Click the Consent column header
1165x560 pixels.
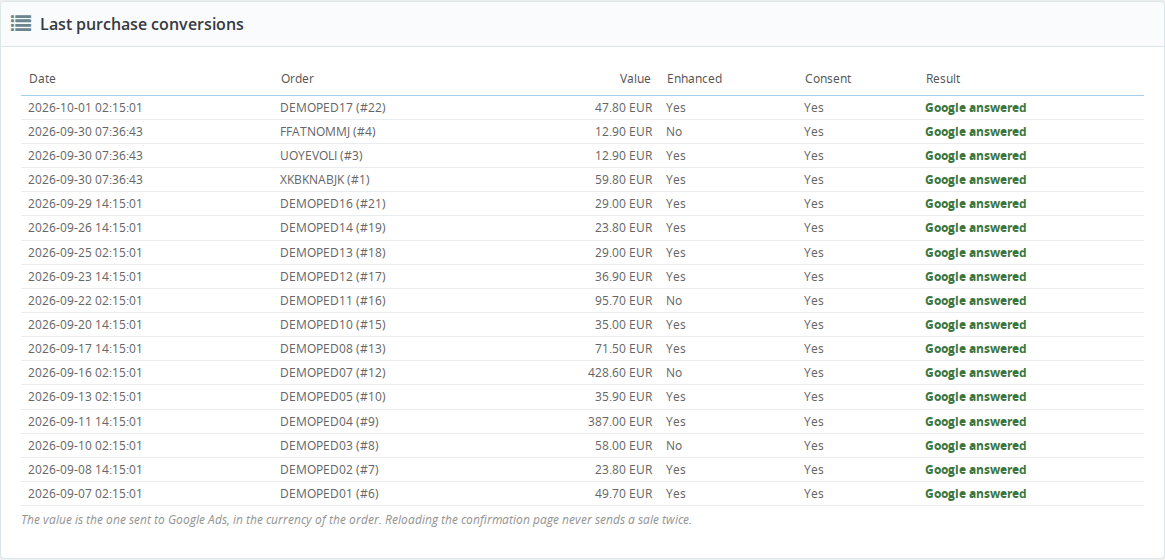click(828, 79)
